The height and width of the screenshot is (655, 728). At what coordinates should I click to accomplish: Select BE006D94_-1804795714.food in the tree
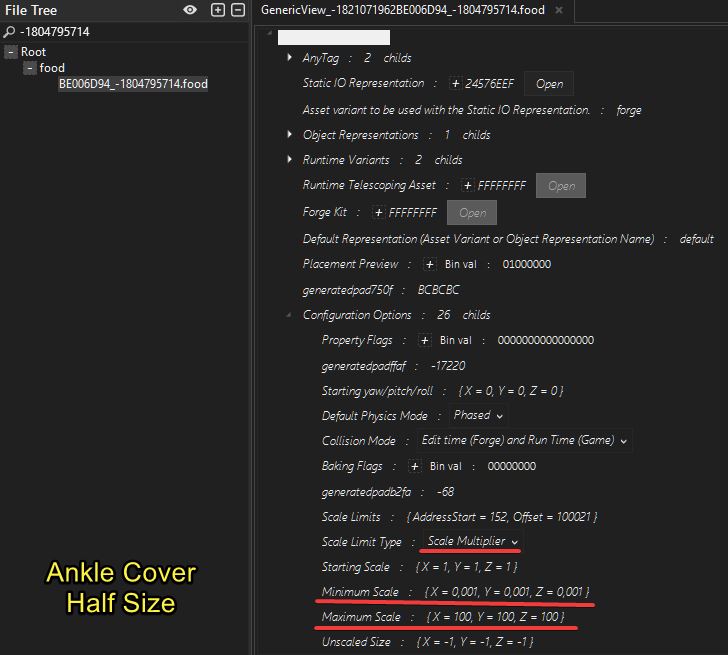tap(133, 84)
